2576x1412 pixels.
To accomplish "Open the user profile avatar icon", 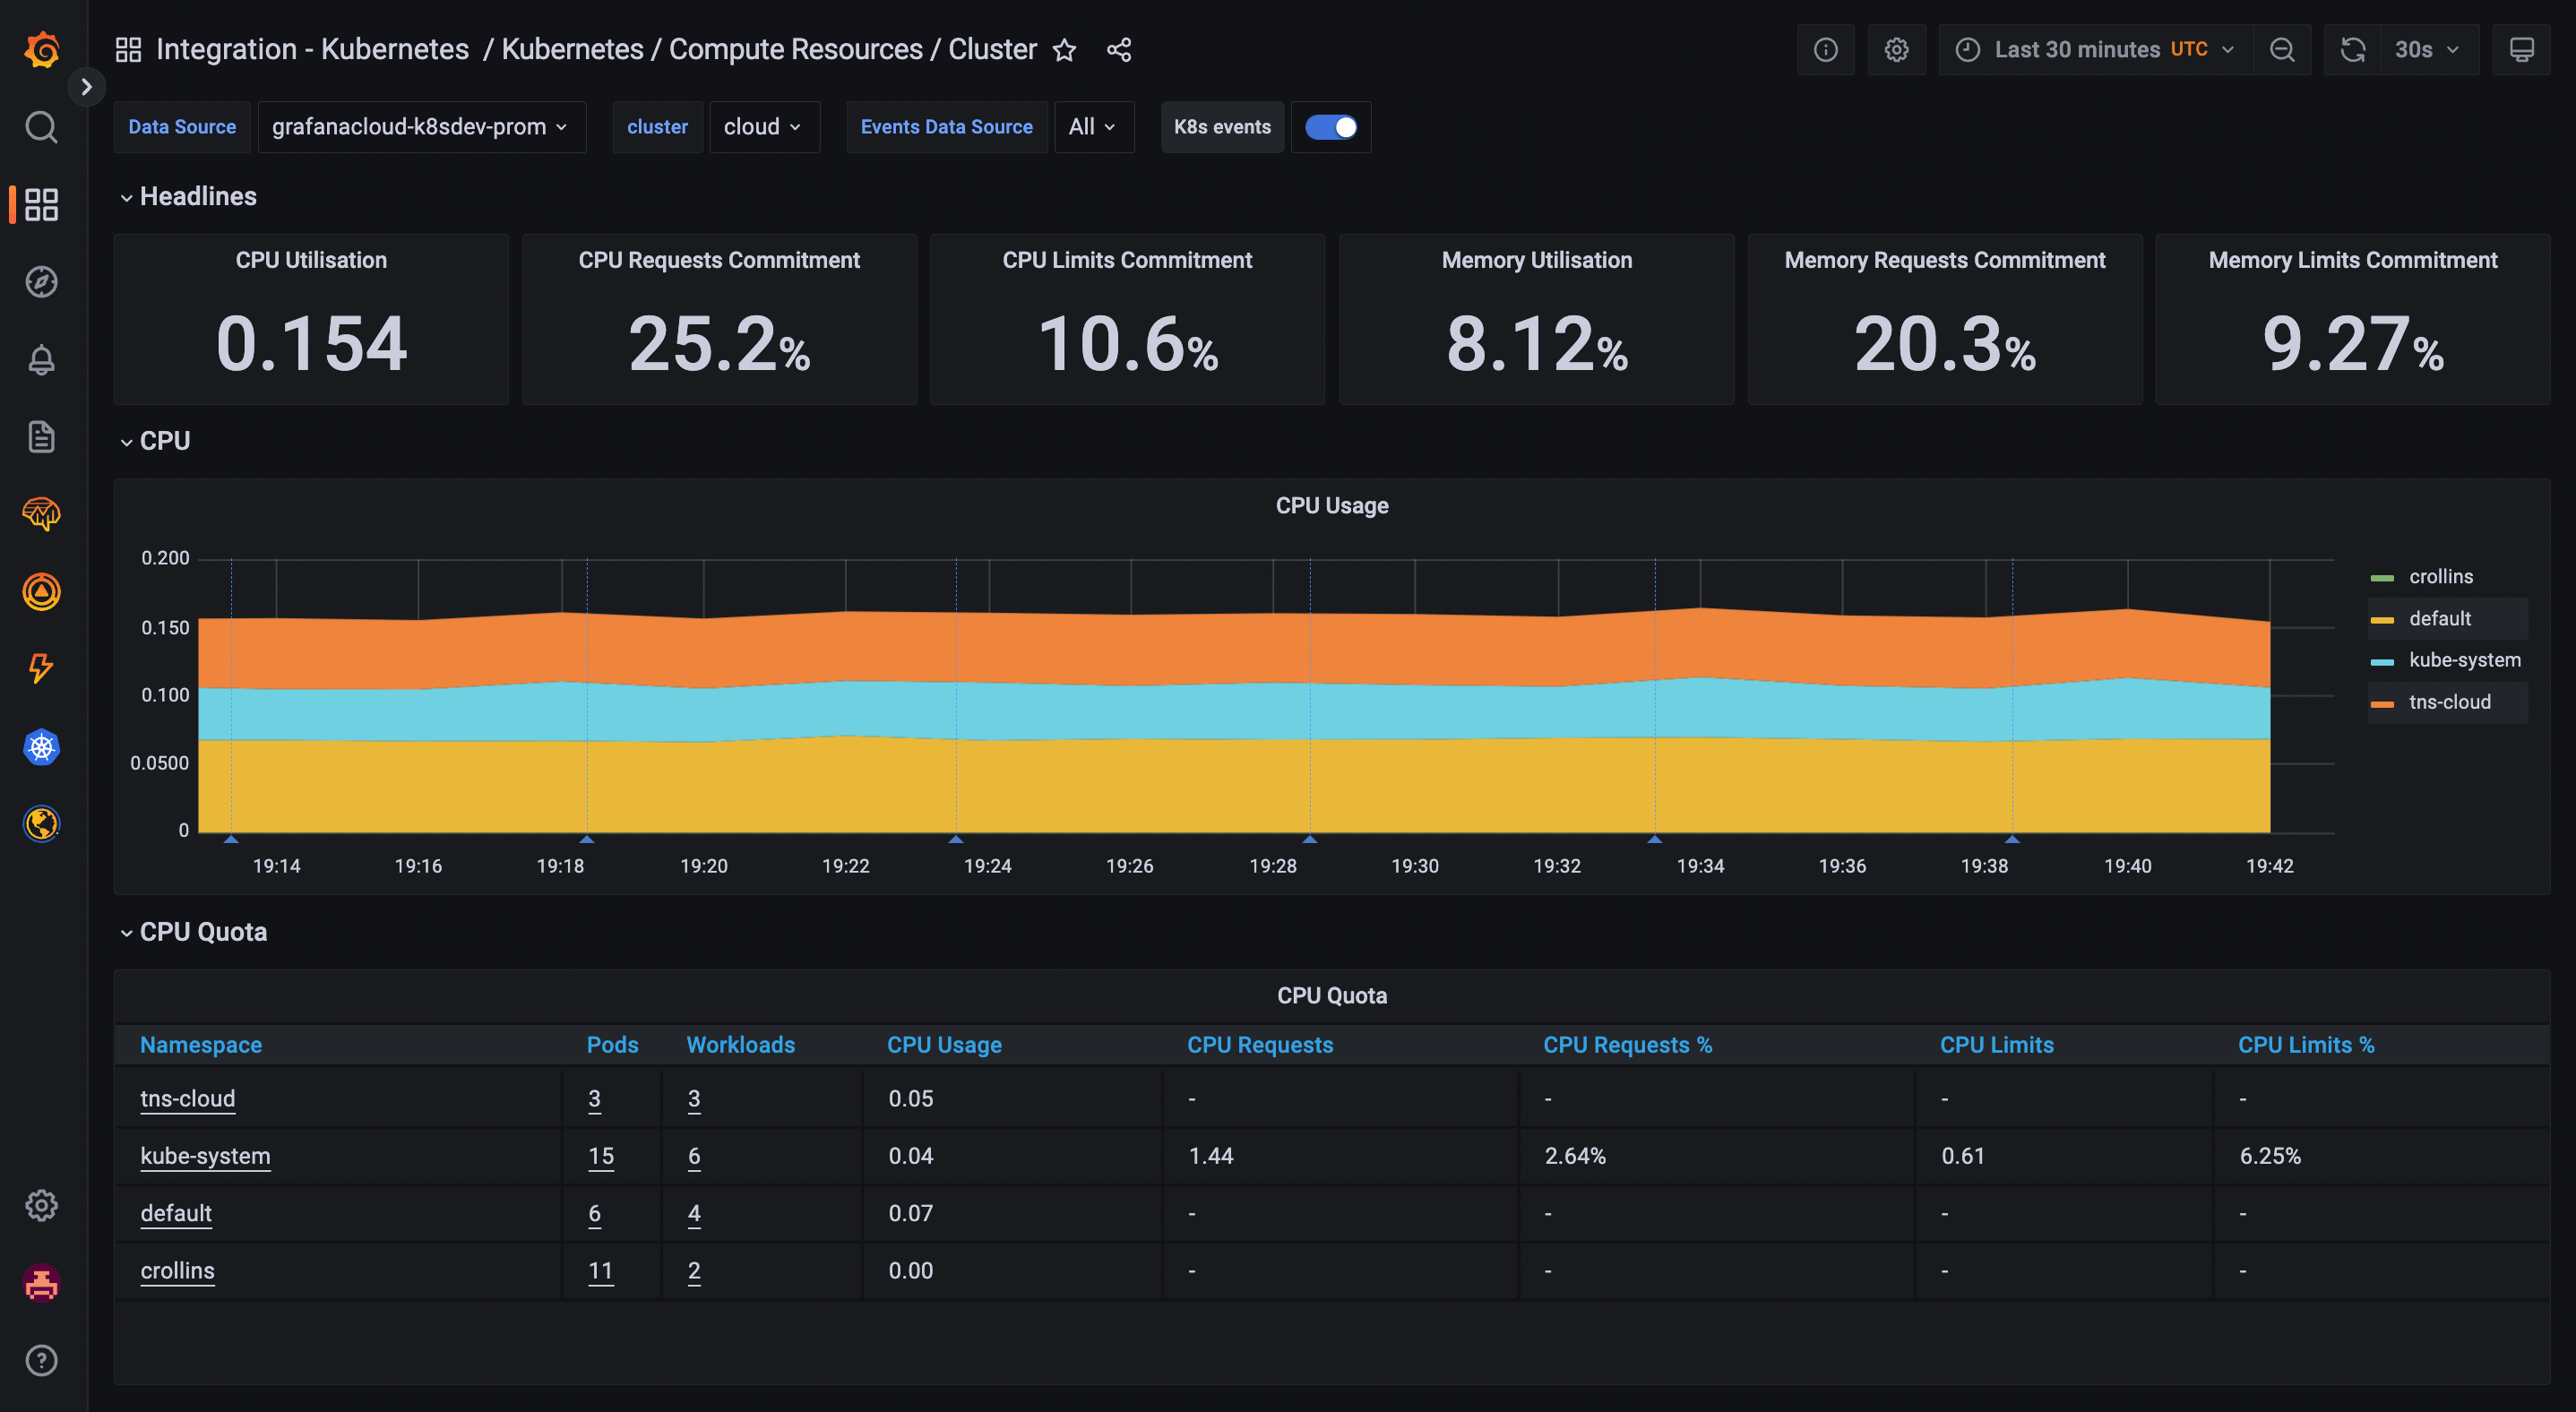I will click(41, 1283).
